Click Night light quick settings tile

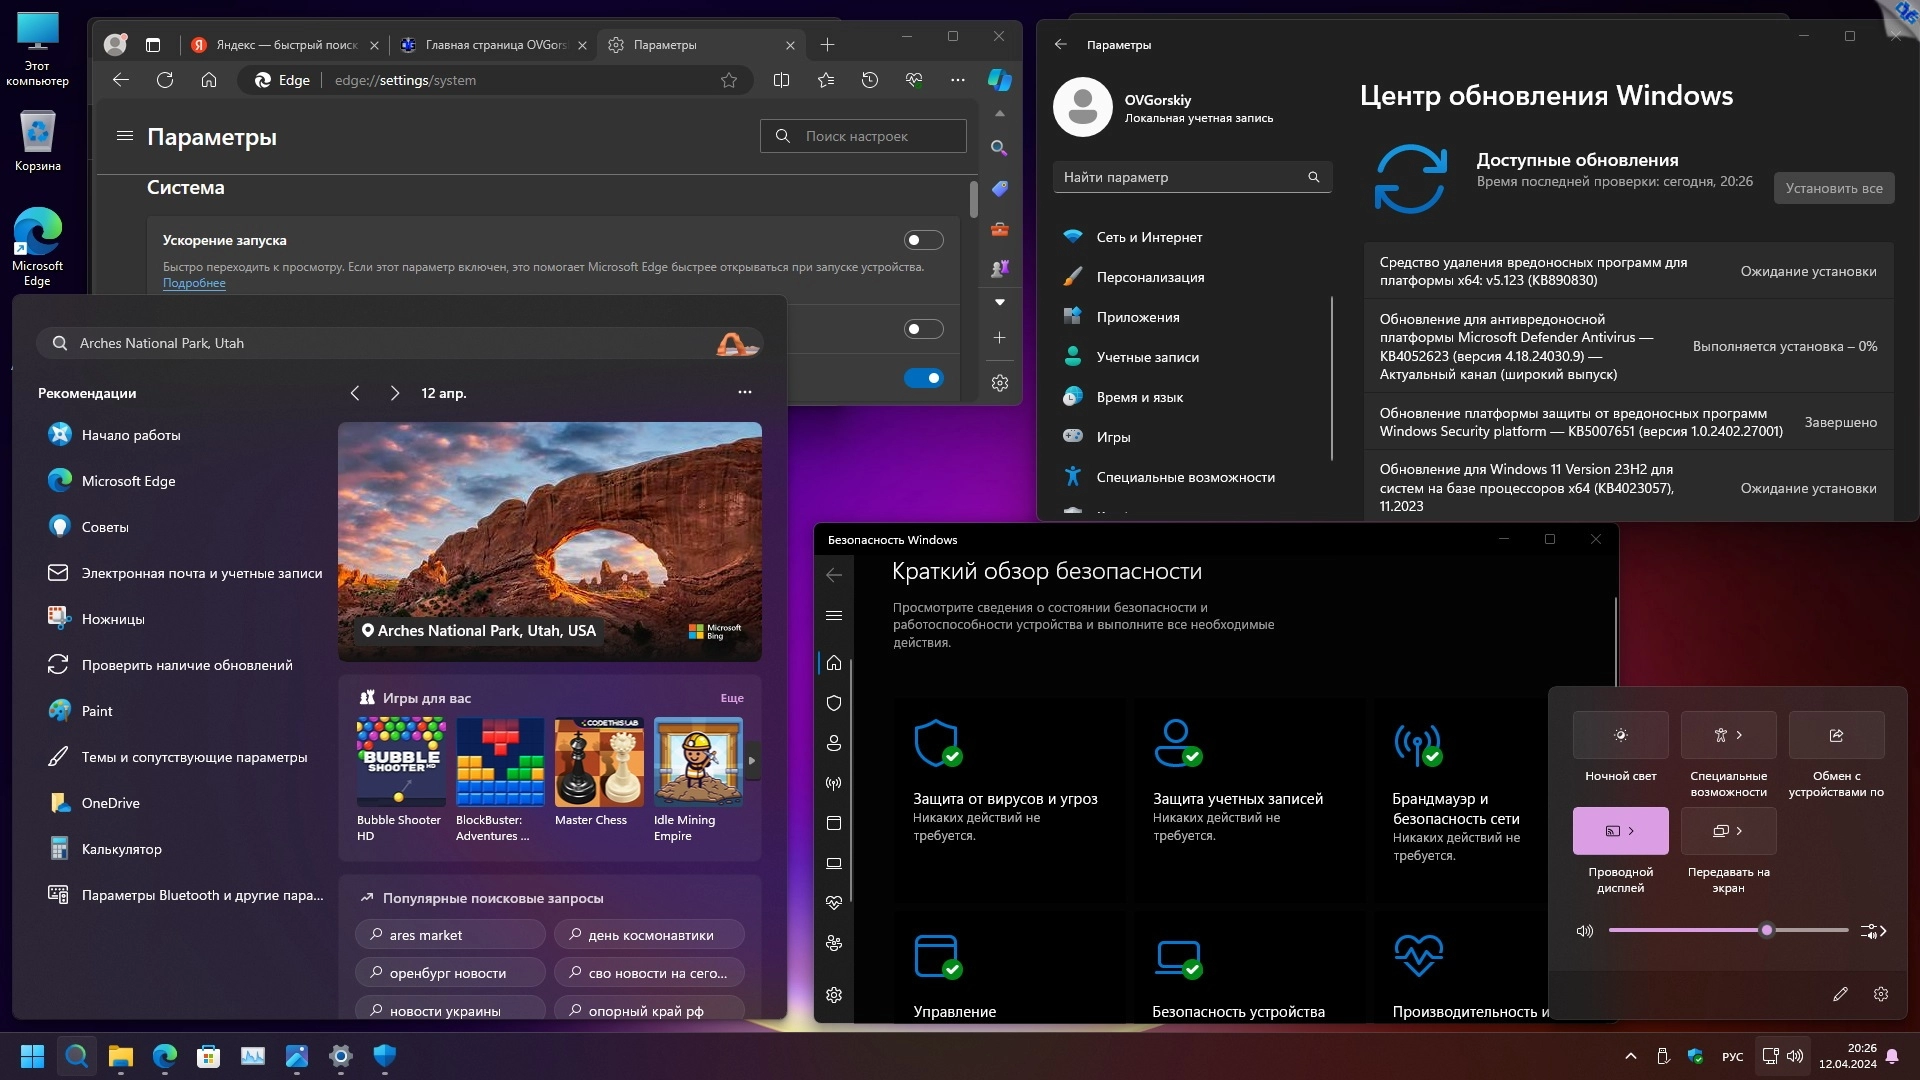[1620, 735]
